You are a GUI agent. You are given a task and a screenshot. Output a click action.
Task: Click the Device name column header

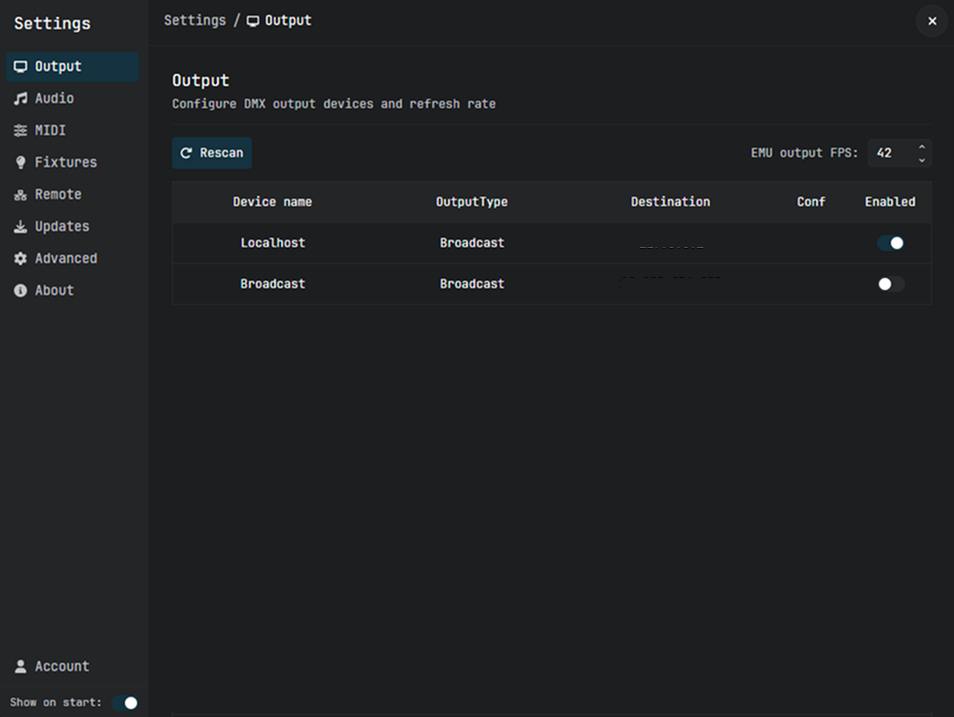(272, 202)
